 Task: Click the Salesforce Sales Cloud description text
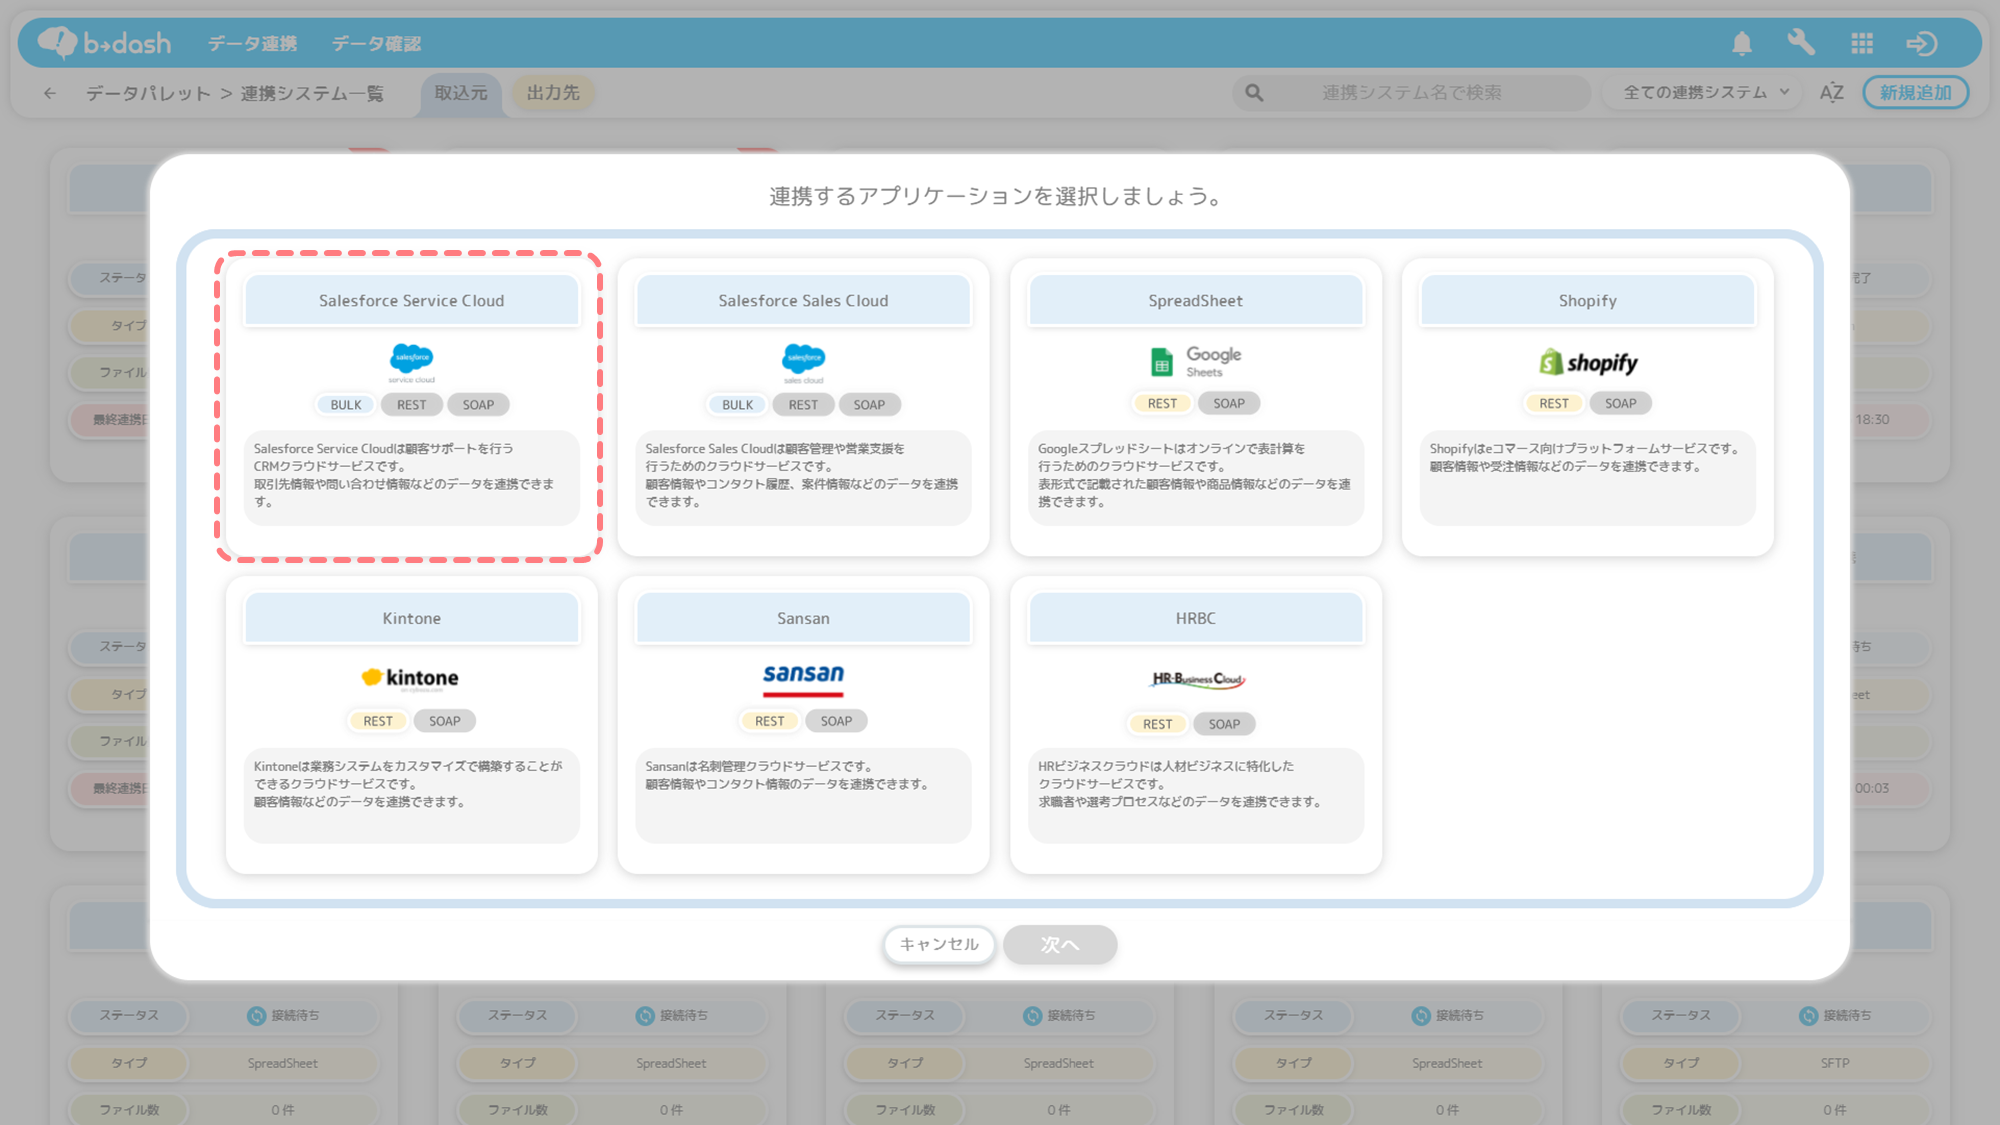(802, 475)
